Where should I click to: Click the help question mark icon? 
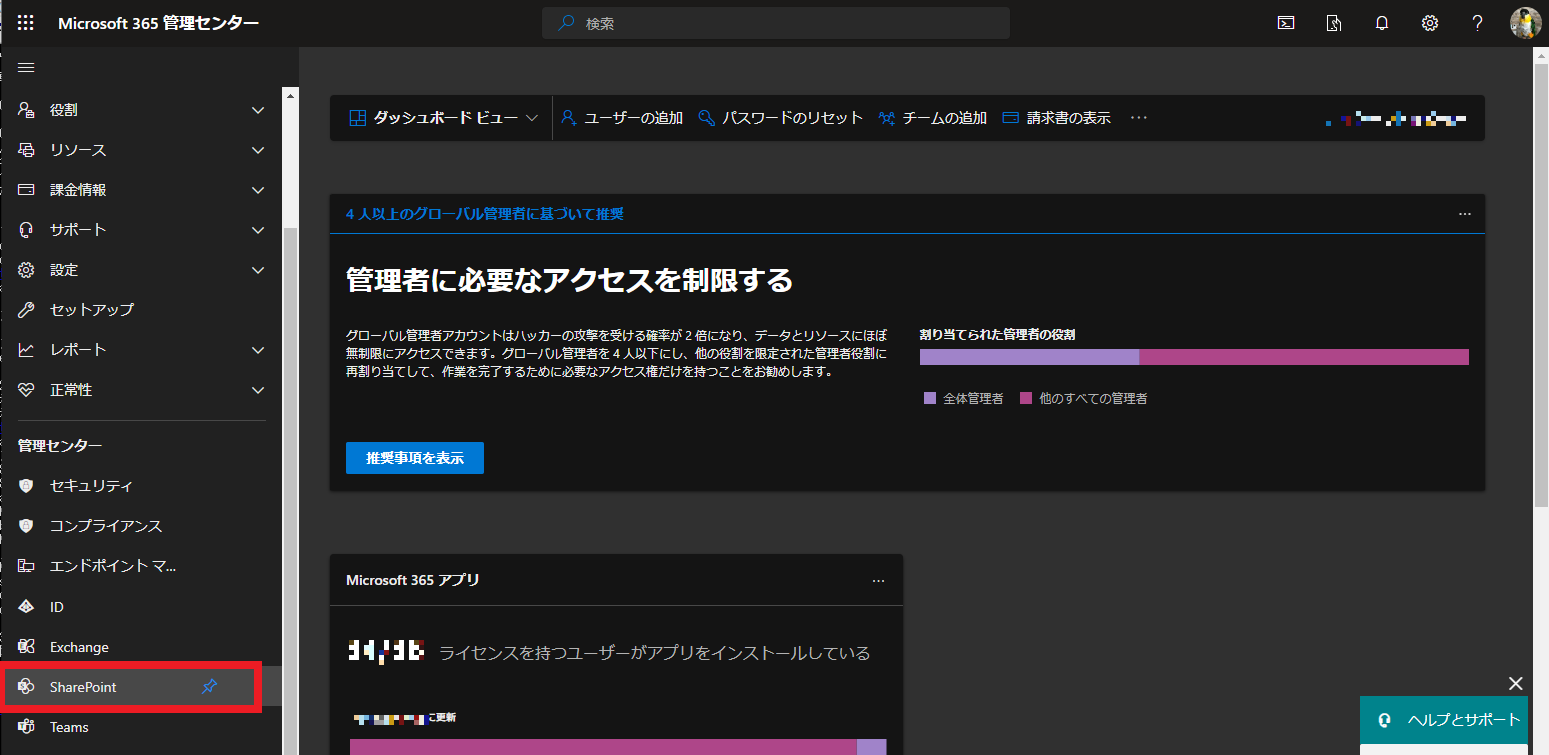1477,23
